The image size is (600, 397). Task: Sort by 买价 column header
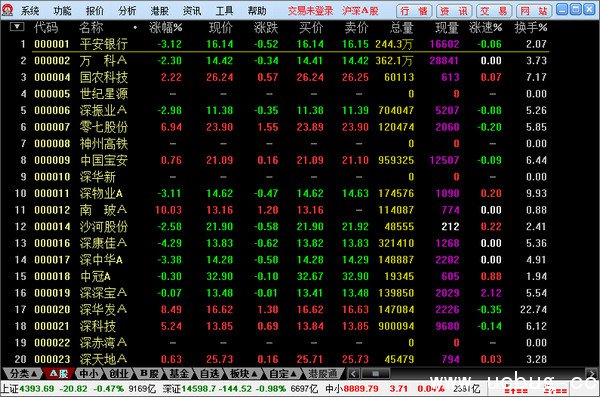pyautogui.click(x=311, y=28)
